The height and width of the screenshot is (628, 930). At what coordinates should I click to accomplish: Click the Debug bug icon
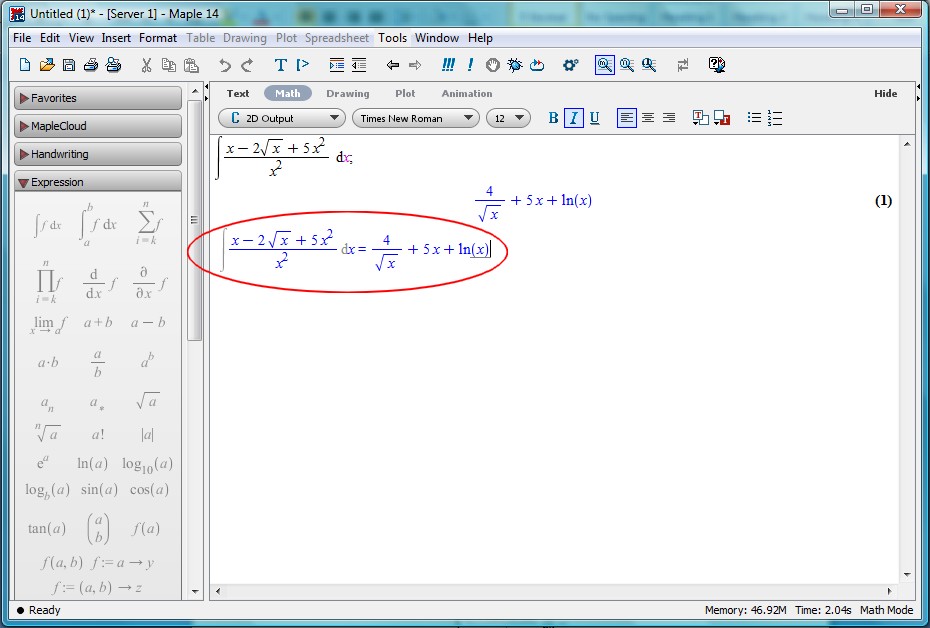point(515,65)
